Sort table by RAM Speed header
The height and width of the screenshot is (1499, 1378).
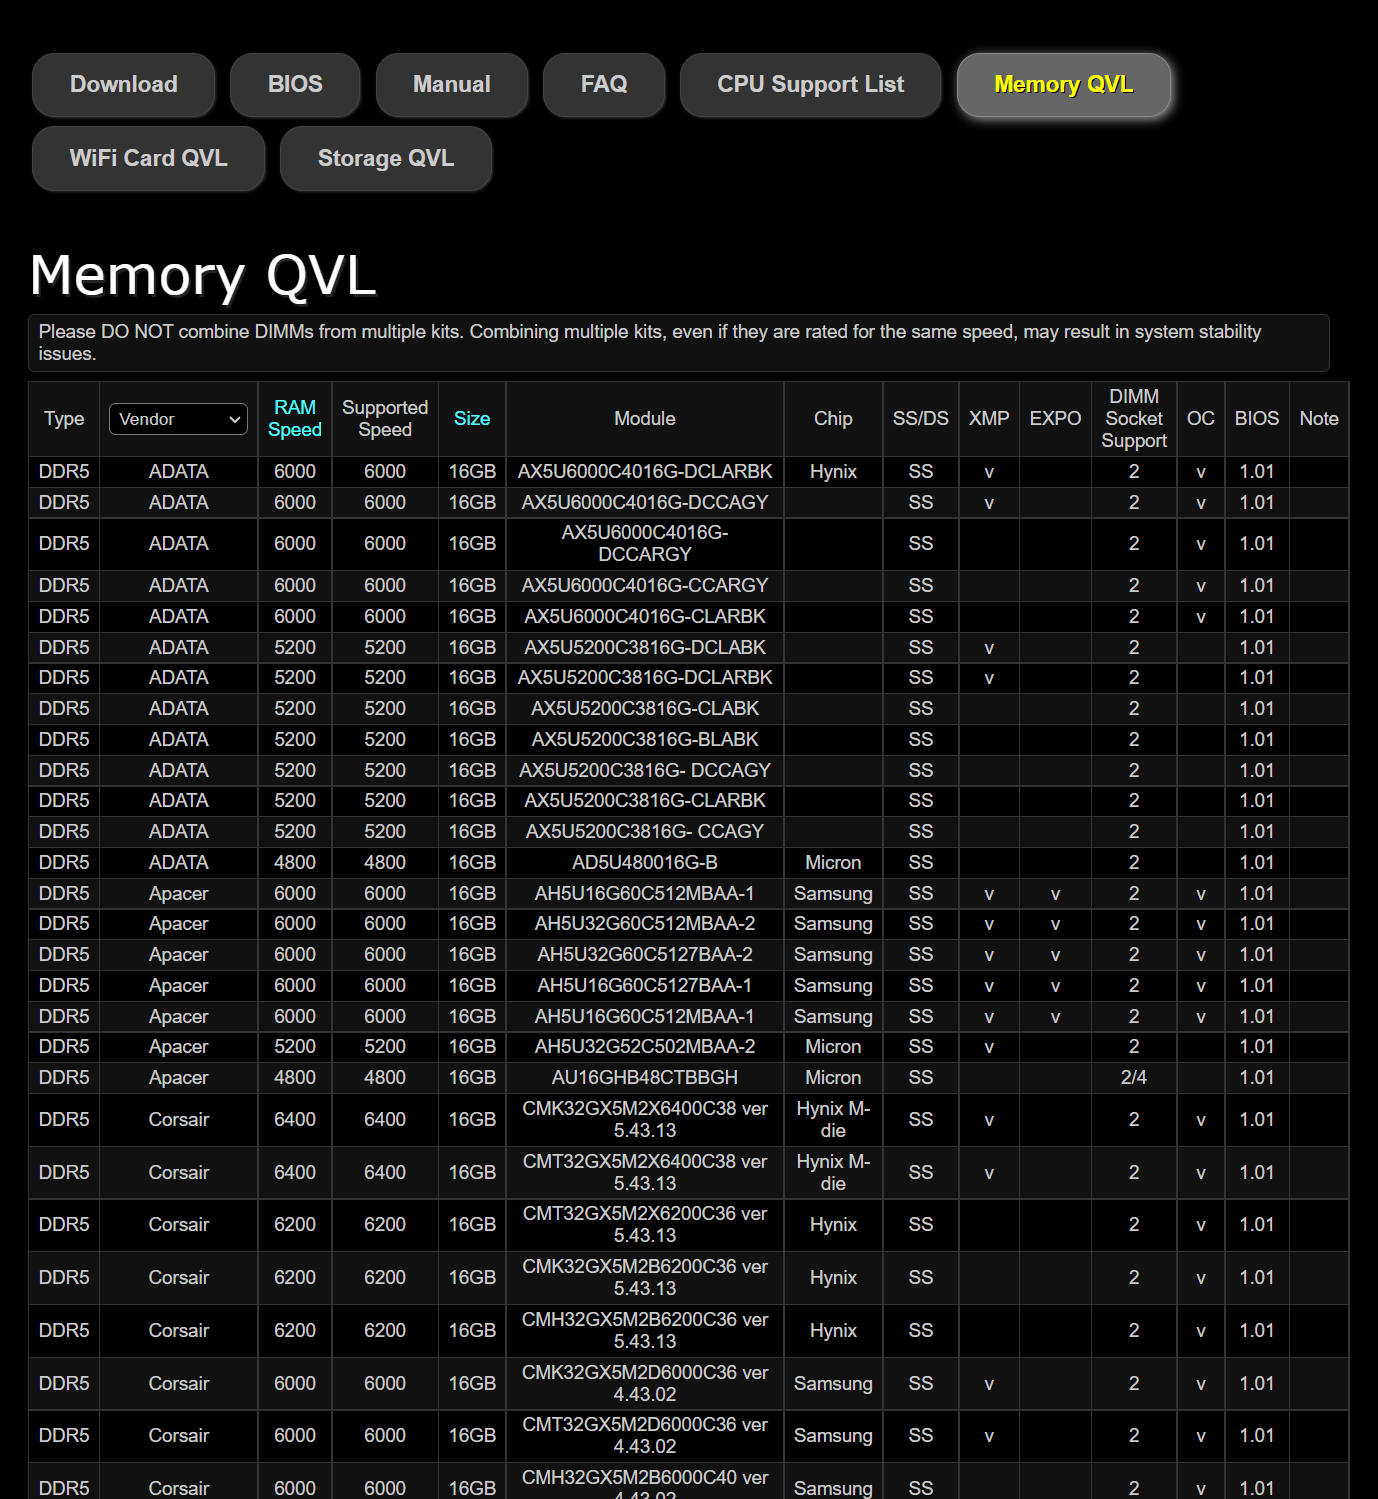point(295,419)
